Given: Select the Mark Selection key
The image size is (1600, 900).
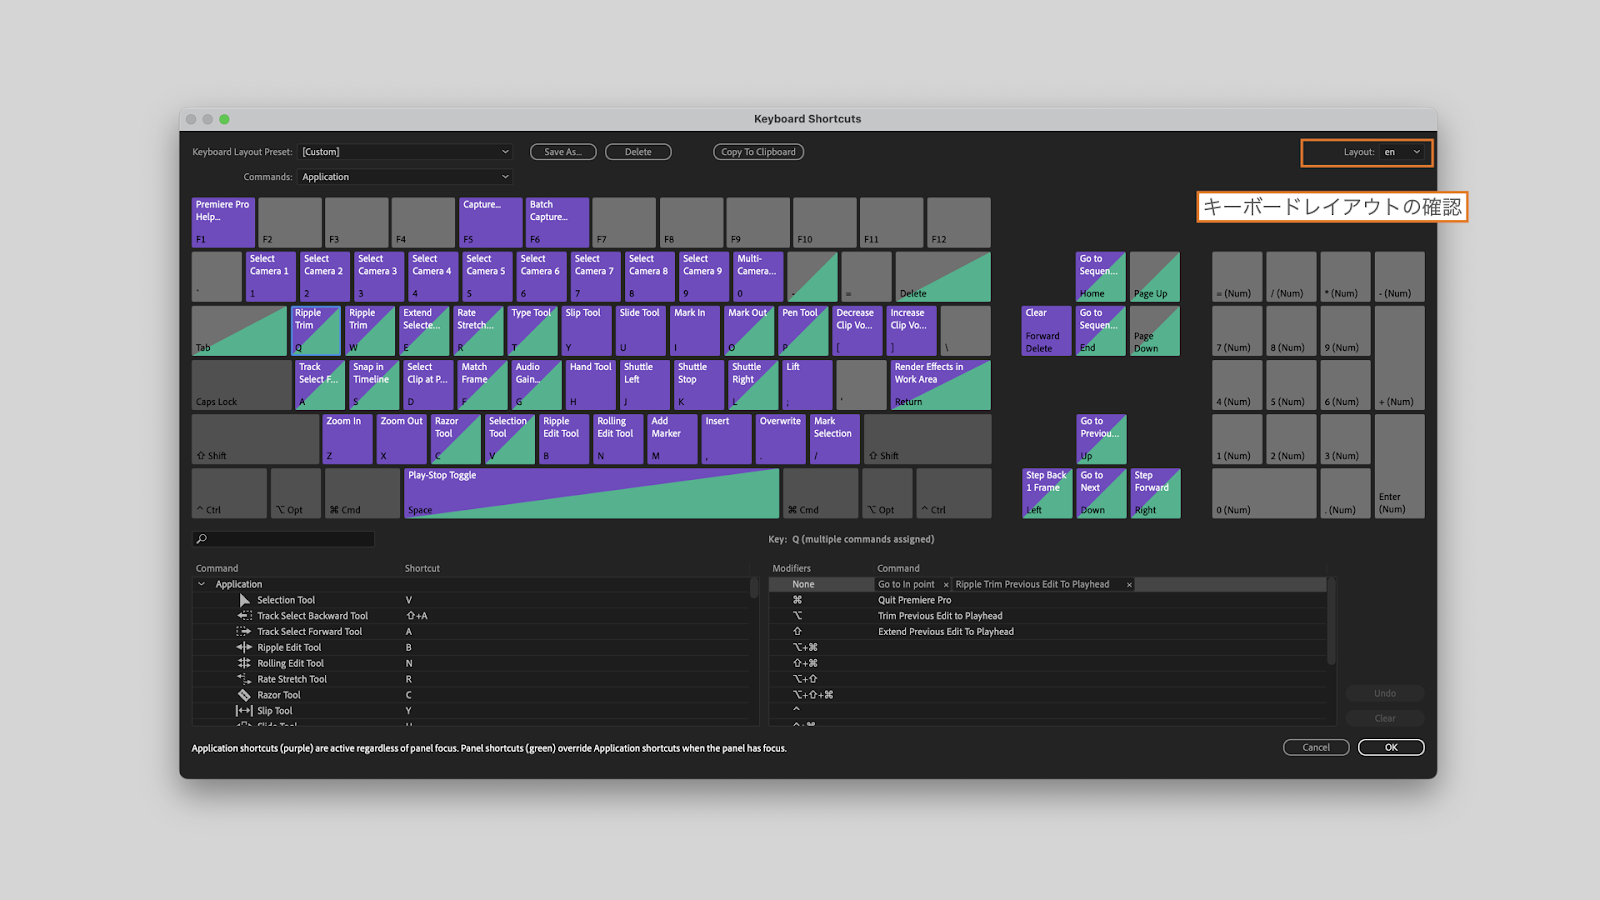Looking at the screenshot, I should pyautogui.click(x=835, y=439).
